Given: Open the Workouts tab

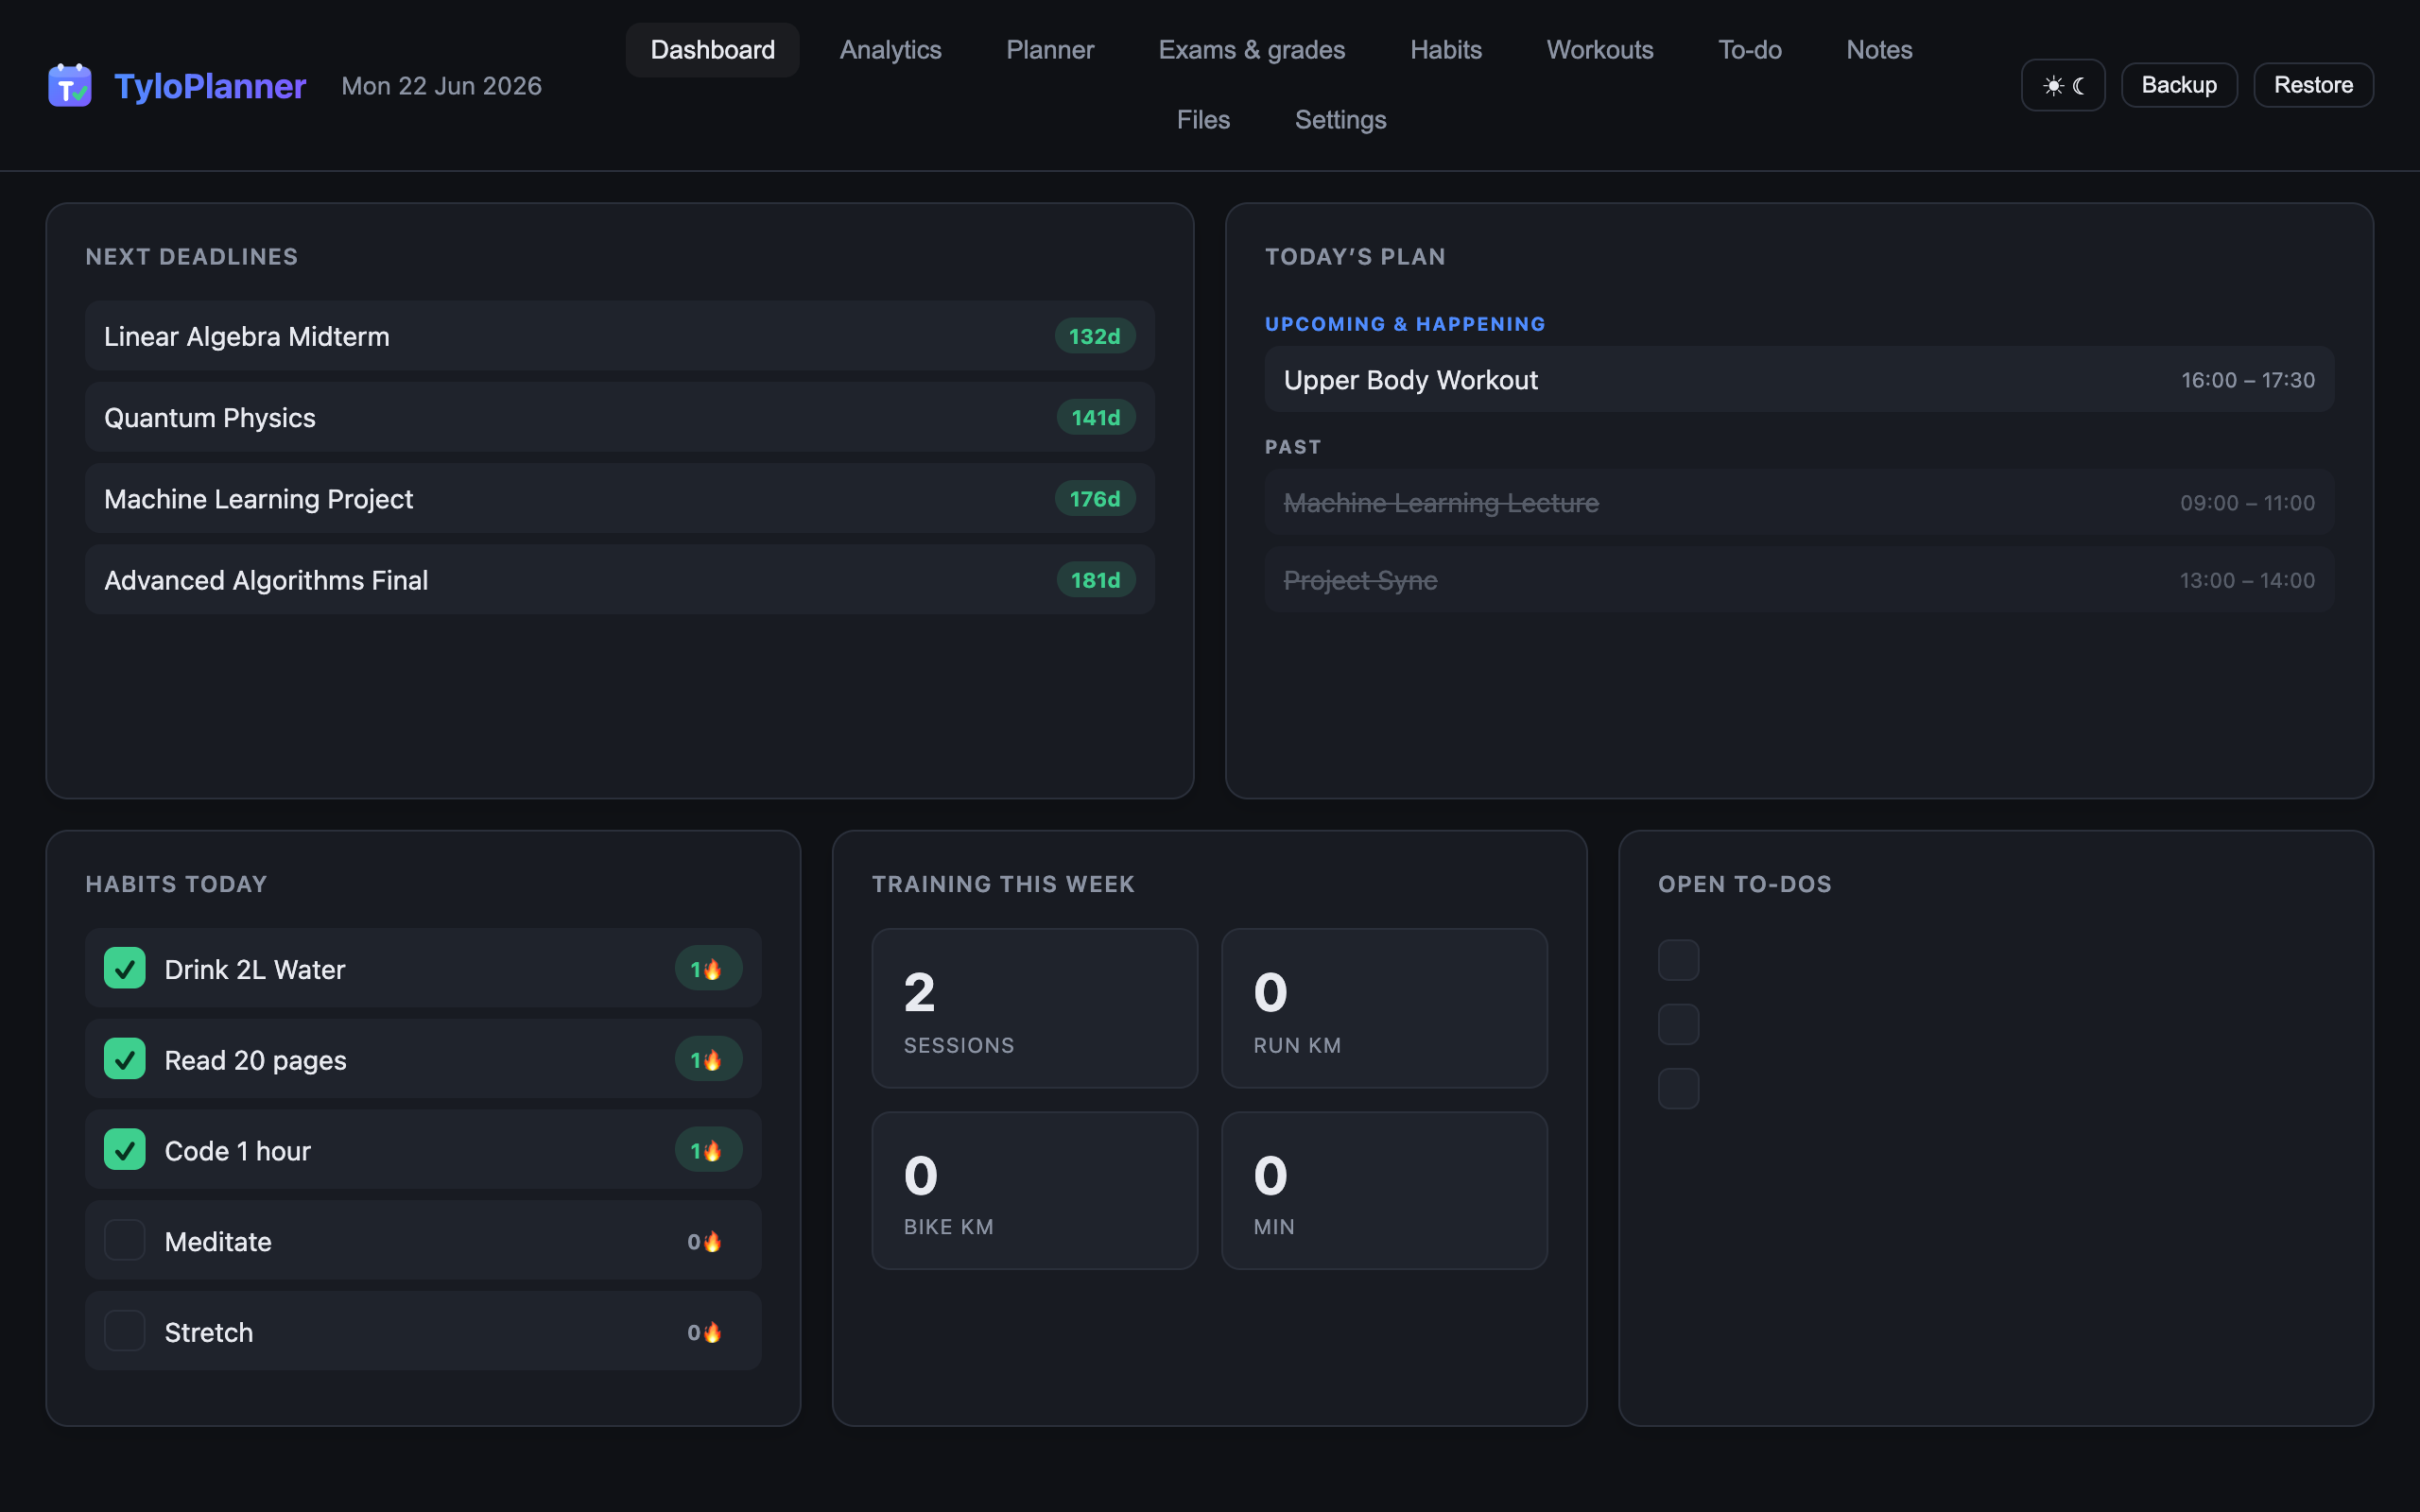Looking at the screenshot, I should point(1599,50).
